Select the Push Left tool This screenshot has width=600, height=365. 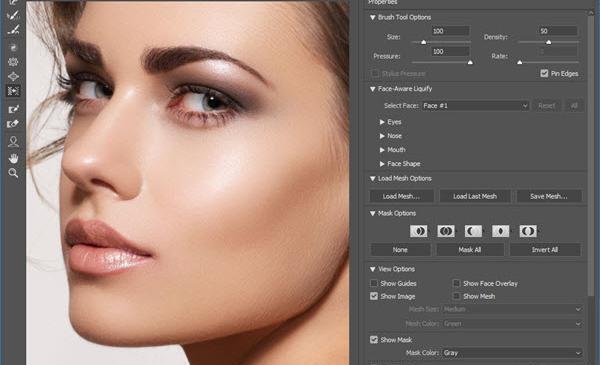pyautogui.click(x=13, y=91)
